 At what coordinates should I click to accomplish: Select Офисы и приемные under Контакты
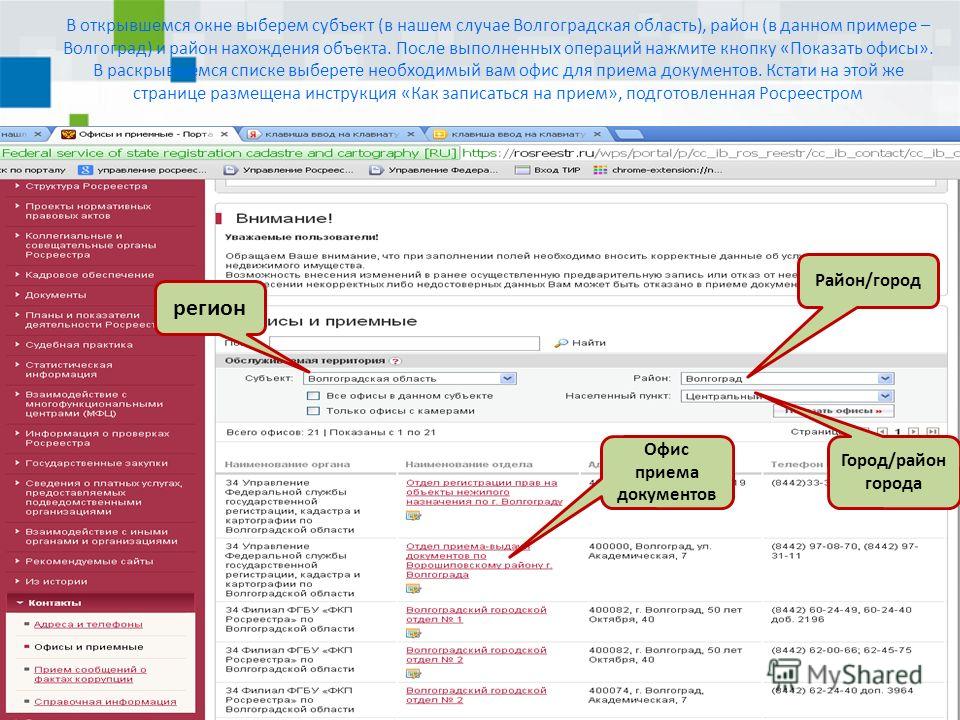[89, 647]
